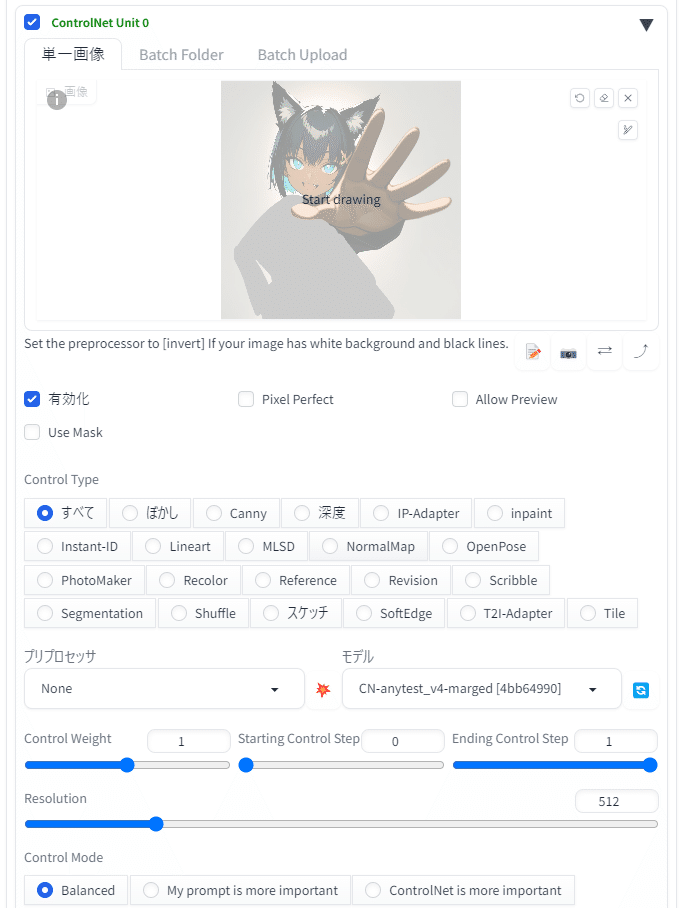The width and height of the screenshot is (682, 908).
Task: Click the undo icon above the canvas
Action: point(580,98)
